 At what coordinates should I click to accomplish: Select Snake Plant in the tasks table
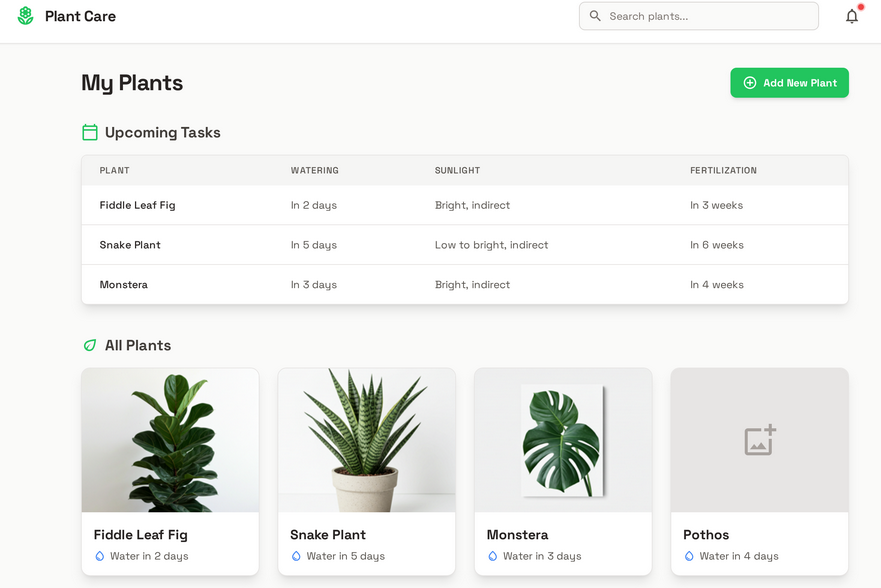point(130,245)
